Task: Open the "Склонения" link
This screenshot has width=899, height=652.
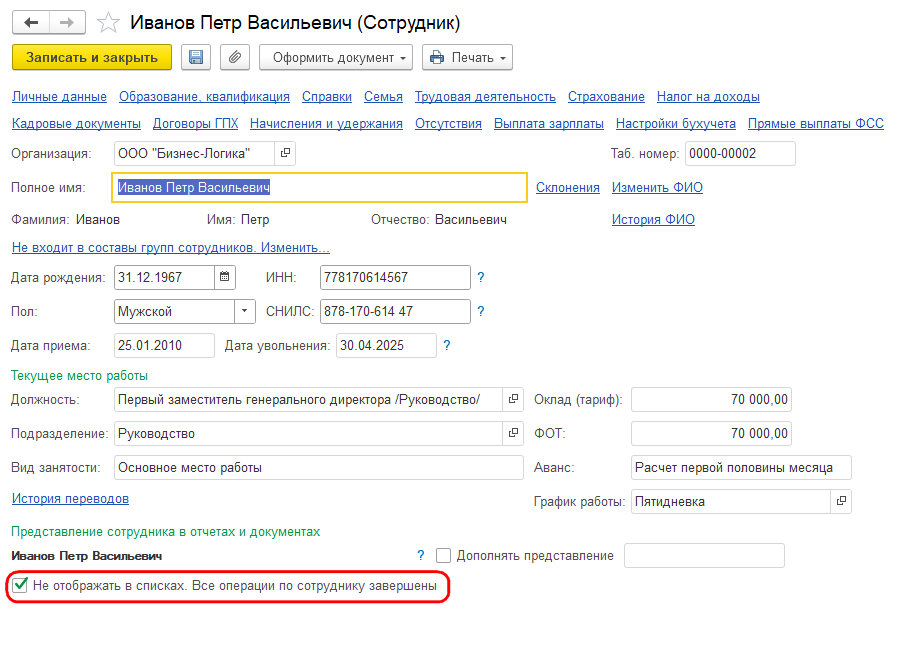Action: [x=568, y=188]
